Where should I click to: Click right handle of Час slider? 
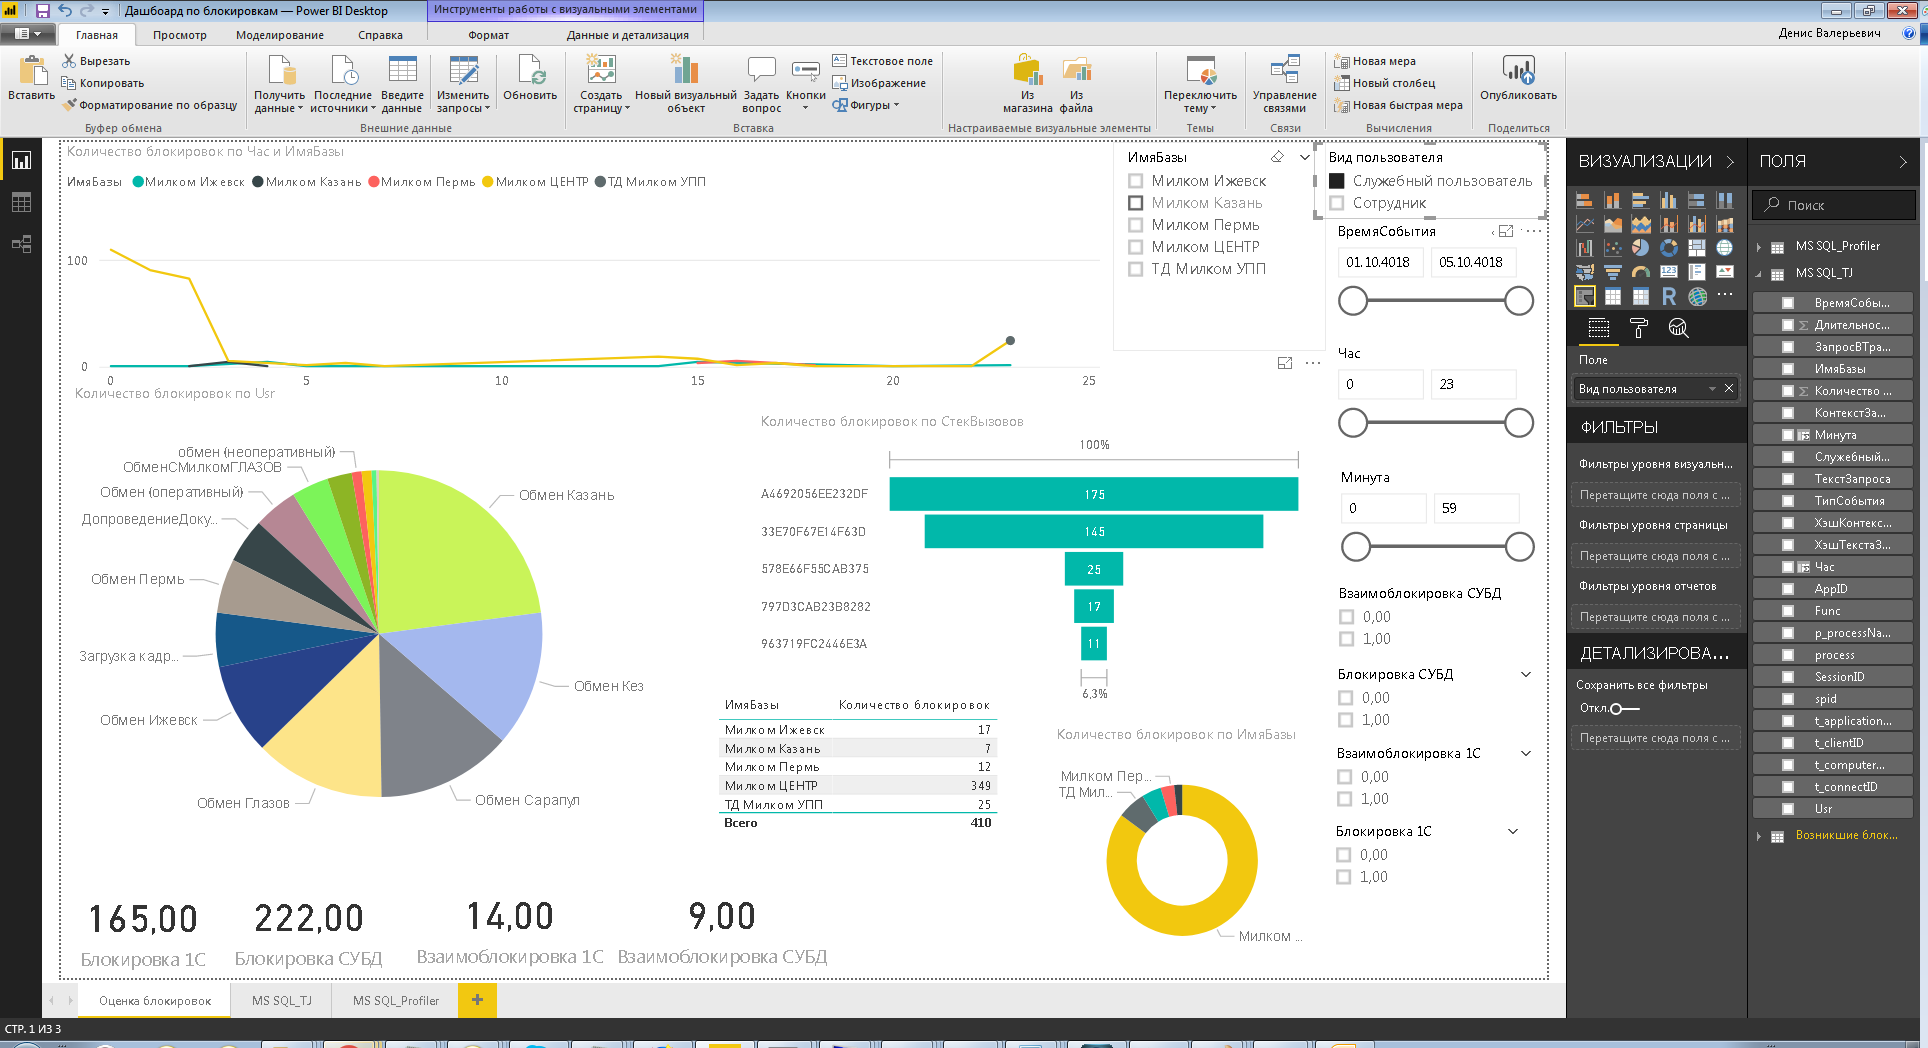1519,423
